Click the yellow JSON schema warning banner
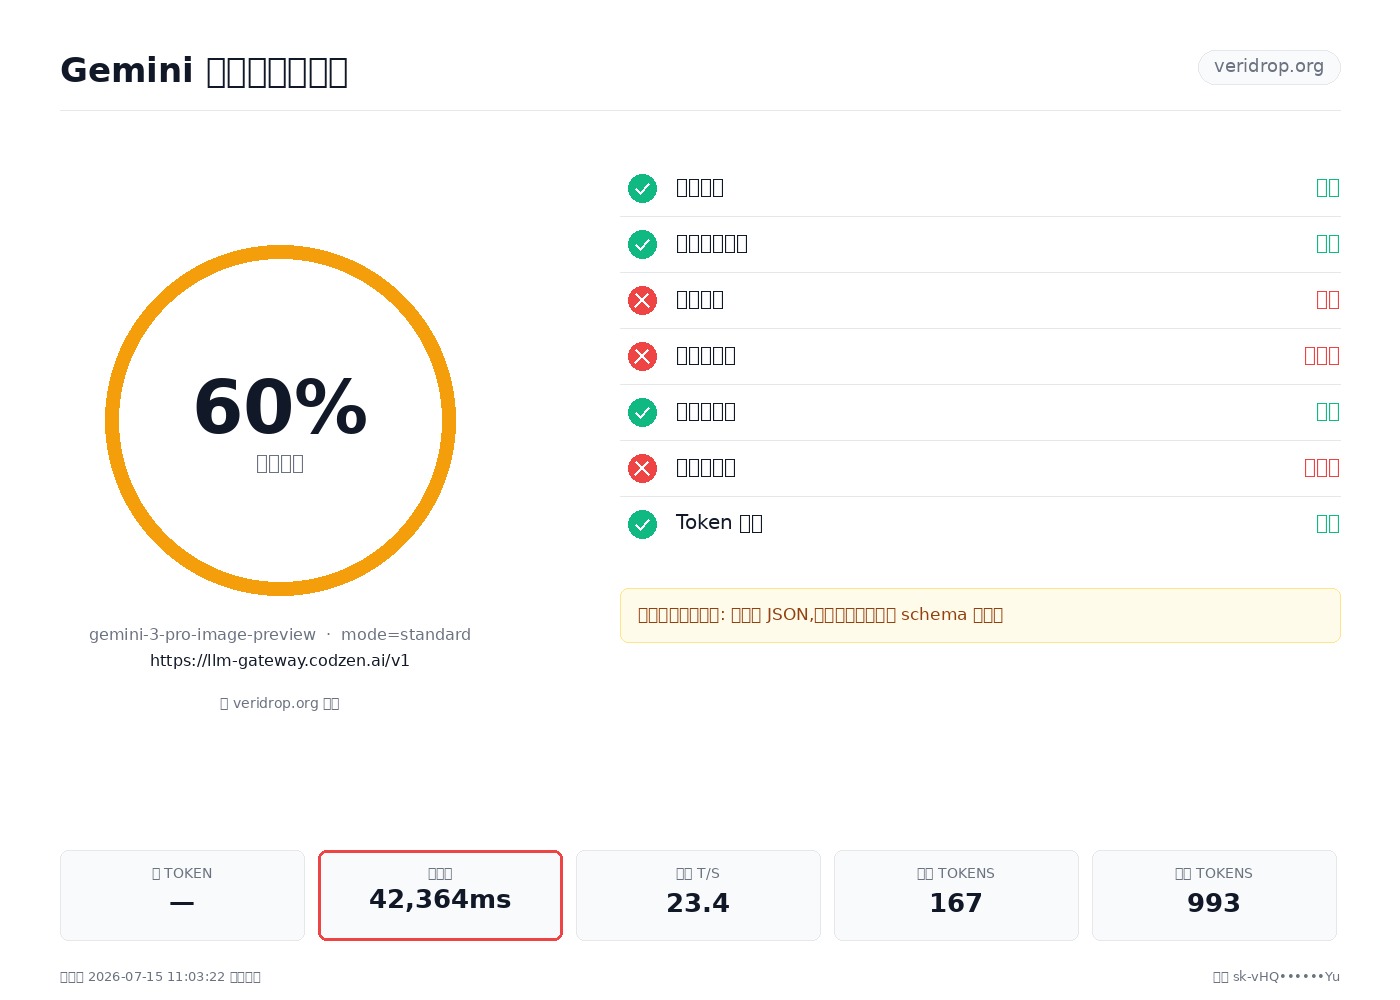Image resolution: width=1400 pixels, height=1000 pixels. point(980,615)
